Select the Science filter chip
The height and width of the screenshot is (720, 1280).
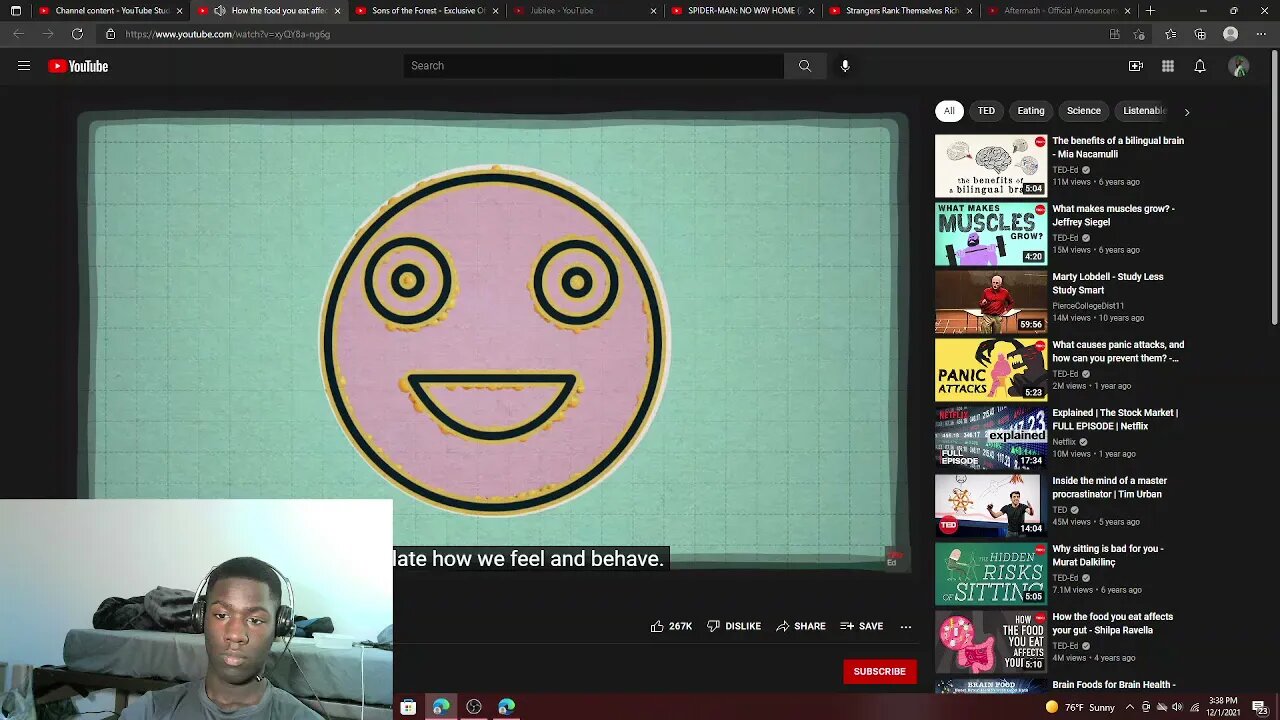click(1084, 111)
